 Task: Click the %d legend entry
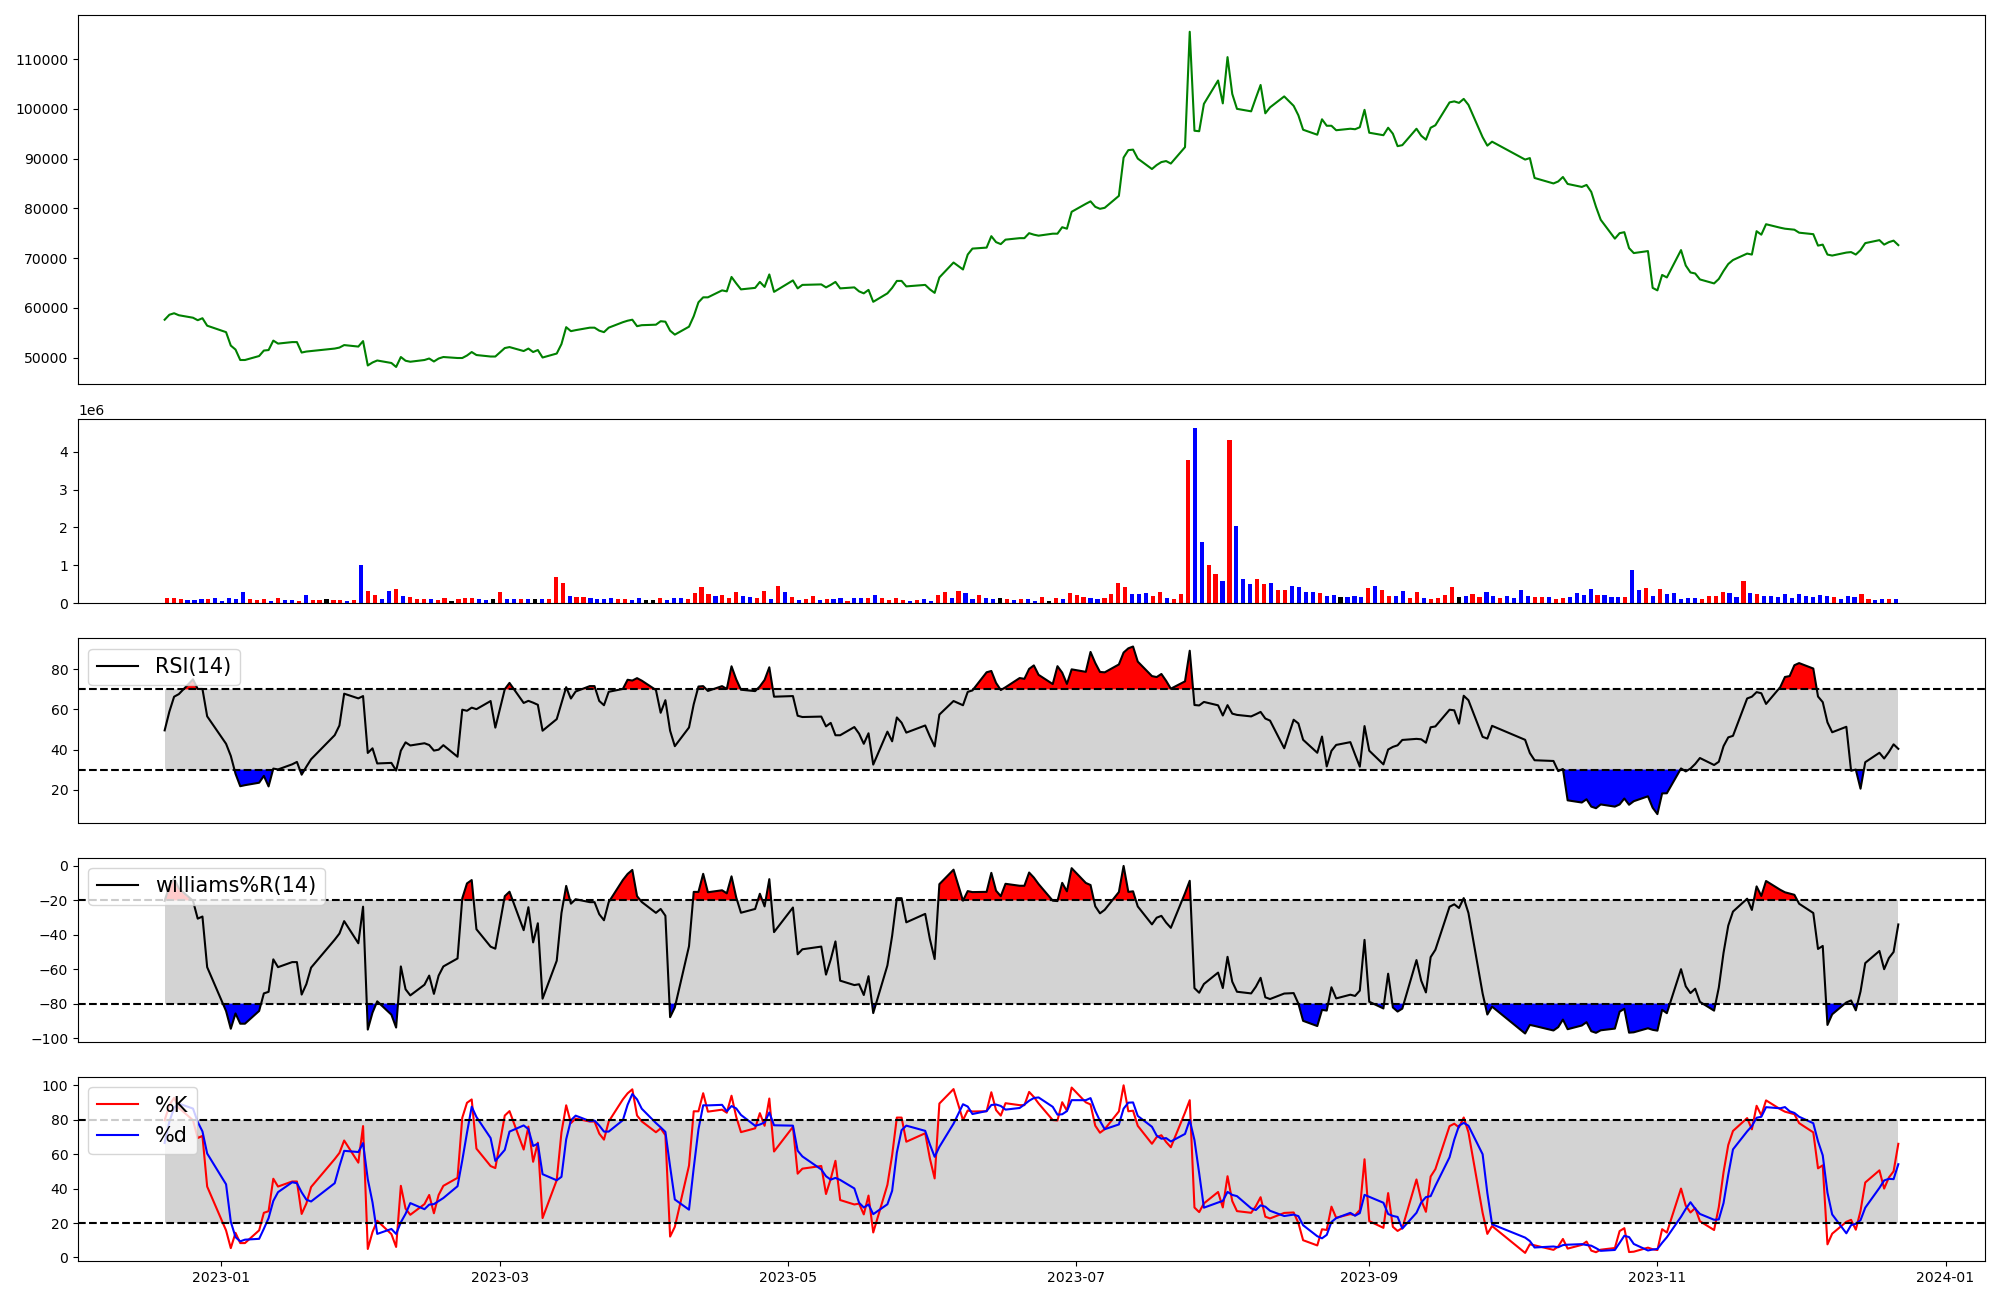coord(171,1135)
